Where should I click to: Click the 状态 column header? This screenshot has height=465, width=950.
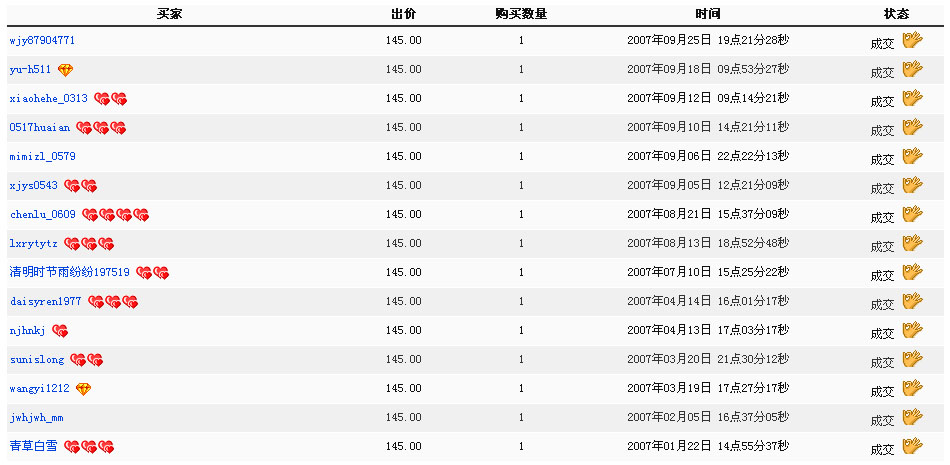pos(897,14)
